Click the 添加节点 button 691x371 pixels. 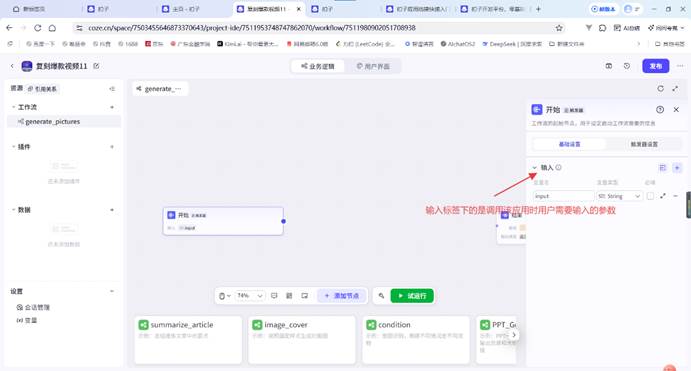pos(342,296)
